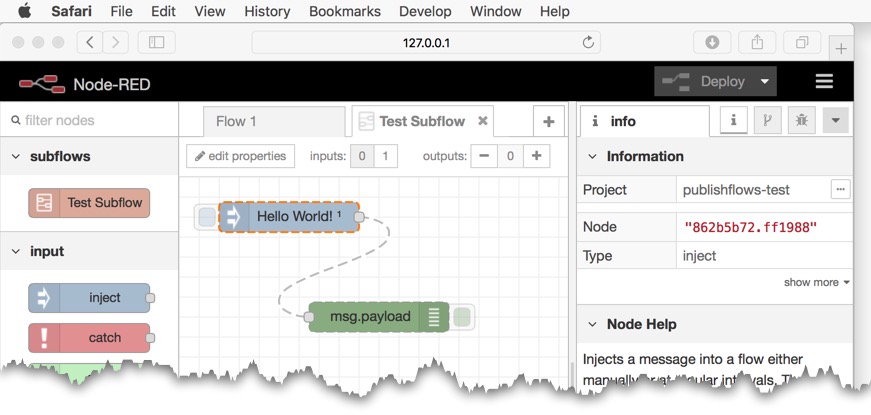Collapse the Information section
871x415 pixels.
coord(714,156)
